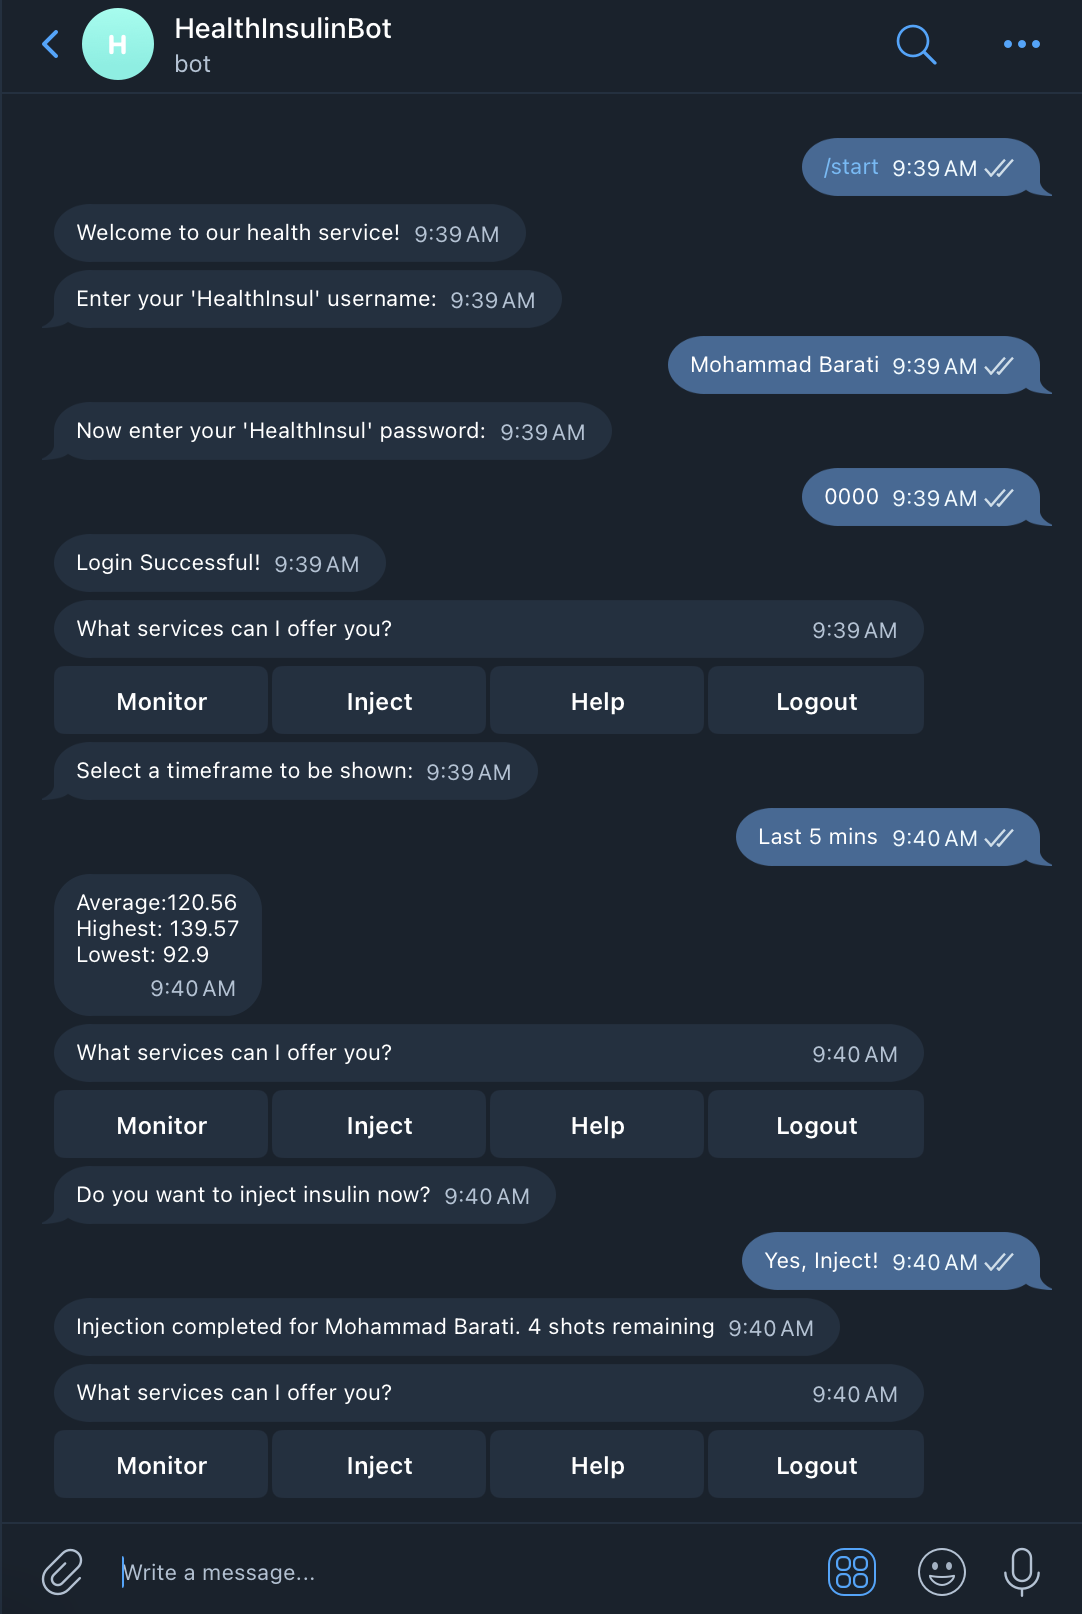Click the HealthInsulinBot chat title

pos(283,28)
